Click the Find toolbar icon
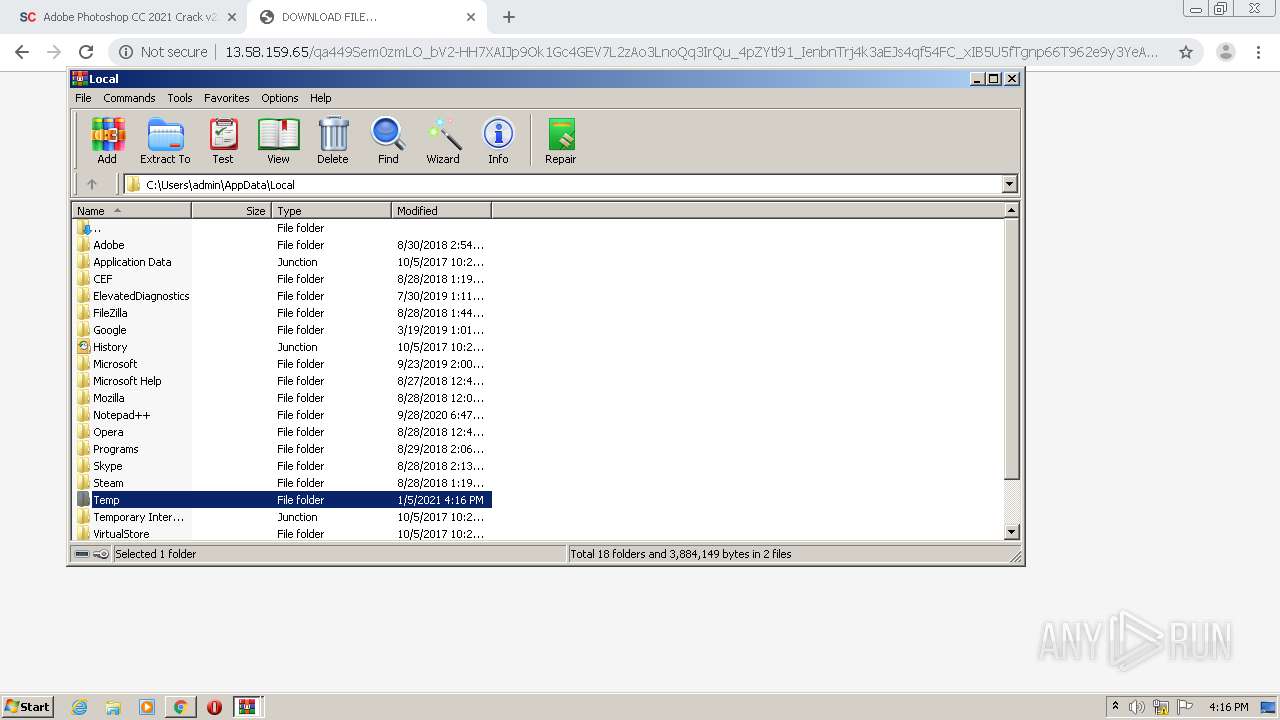1280x720 pixels. pos(388,140)
